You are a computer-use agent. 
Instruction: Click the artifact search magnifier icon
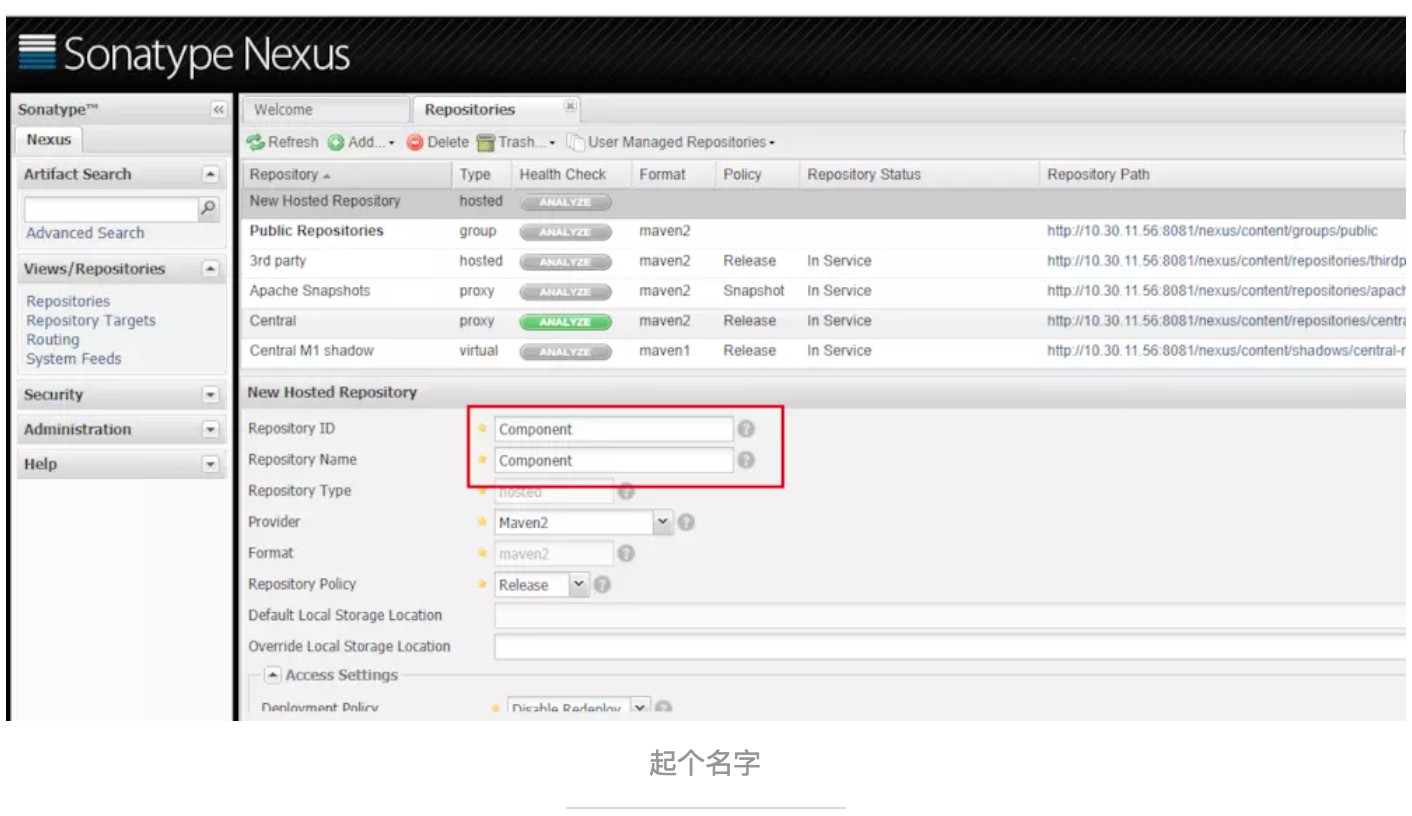[x=208, y=209]
